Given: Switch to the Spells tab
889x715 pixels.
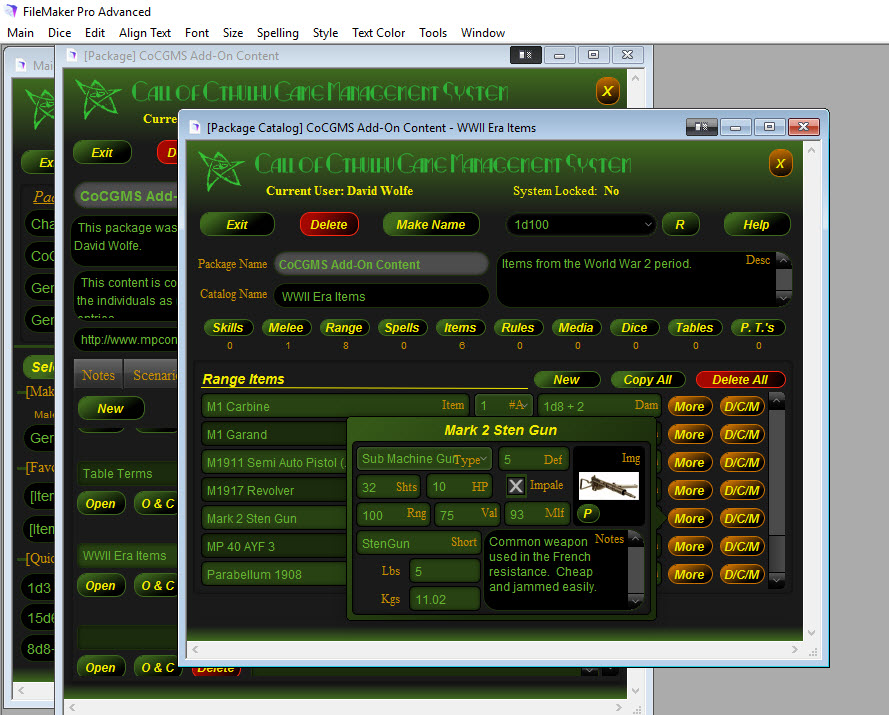Looking at the screenshot, I should point(402,328).
